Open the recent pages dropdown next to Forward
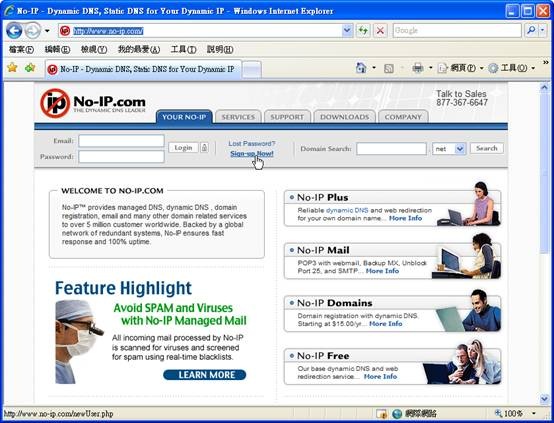 coord(47,31)
